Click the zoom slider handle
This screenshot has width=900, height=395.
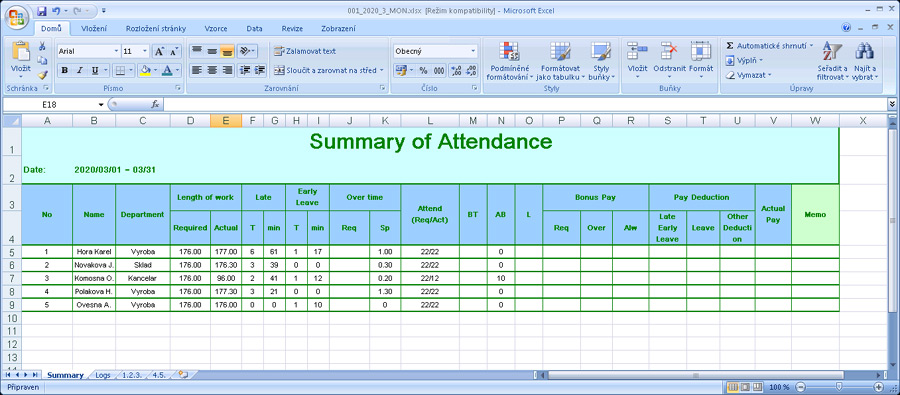pyautogui.click(x=839, y=387)
